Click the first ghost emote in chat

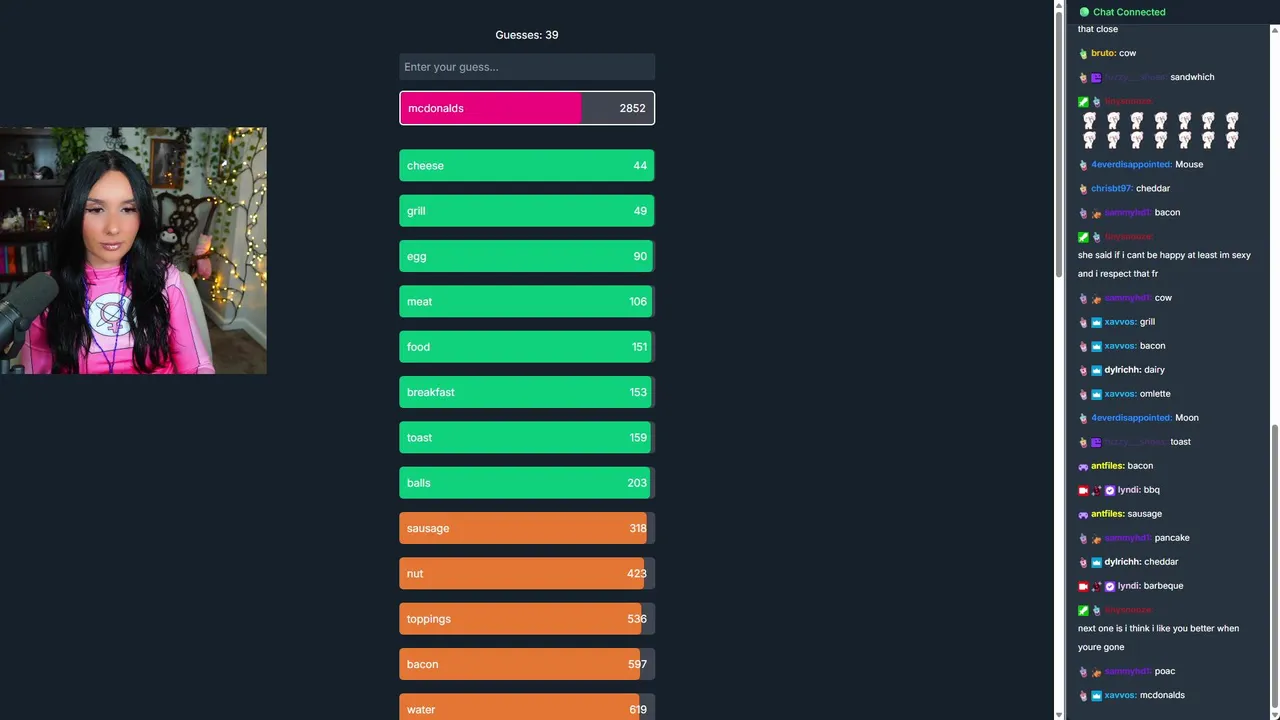pos(1089,121)
